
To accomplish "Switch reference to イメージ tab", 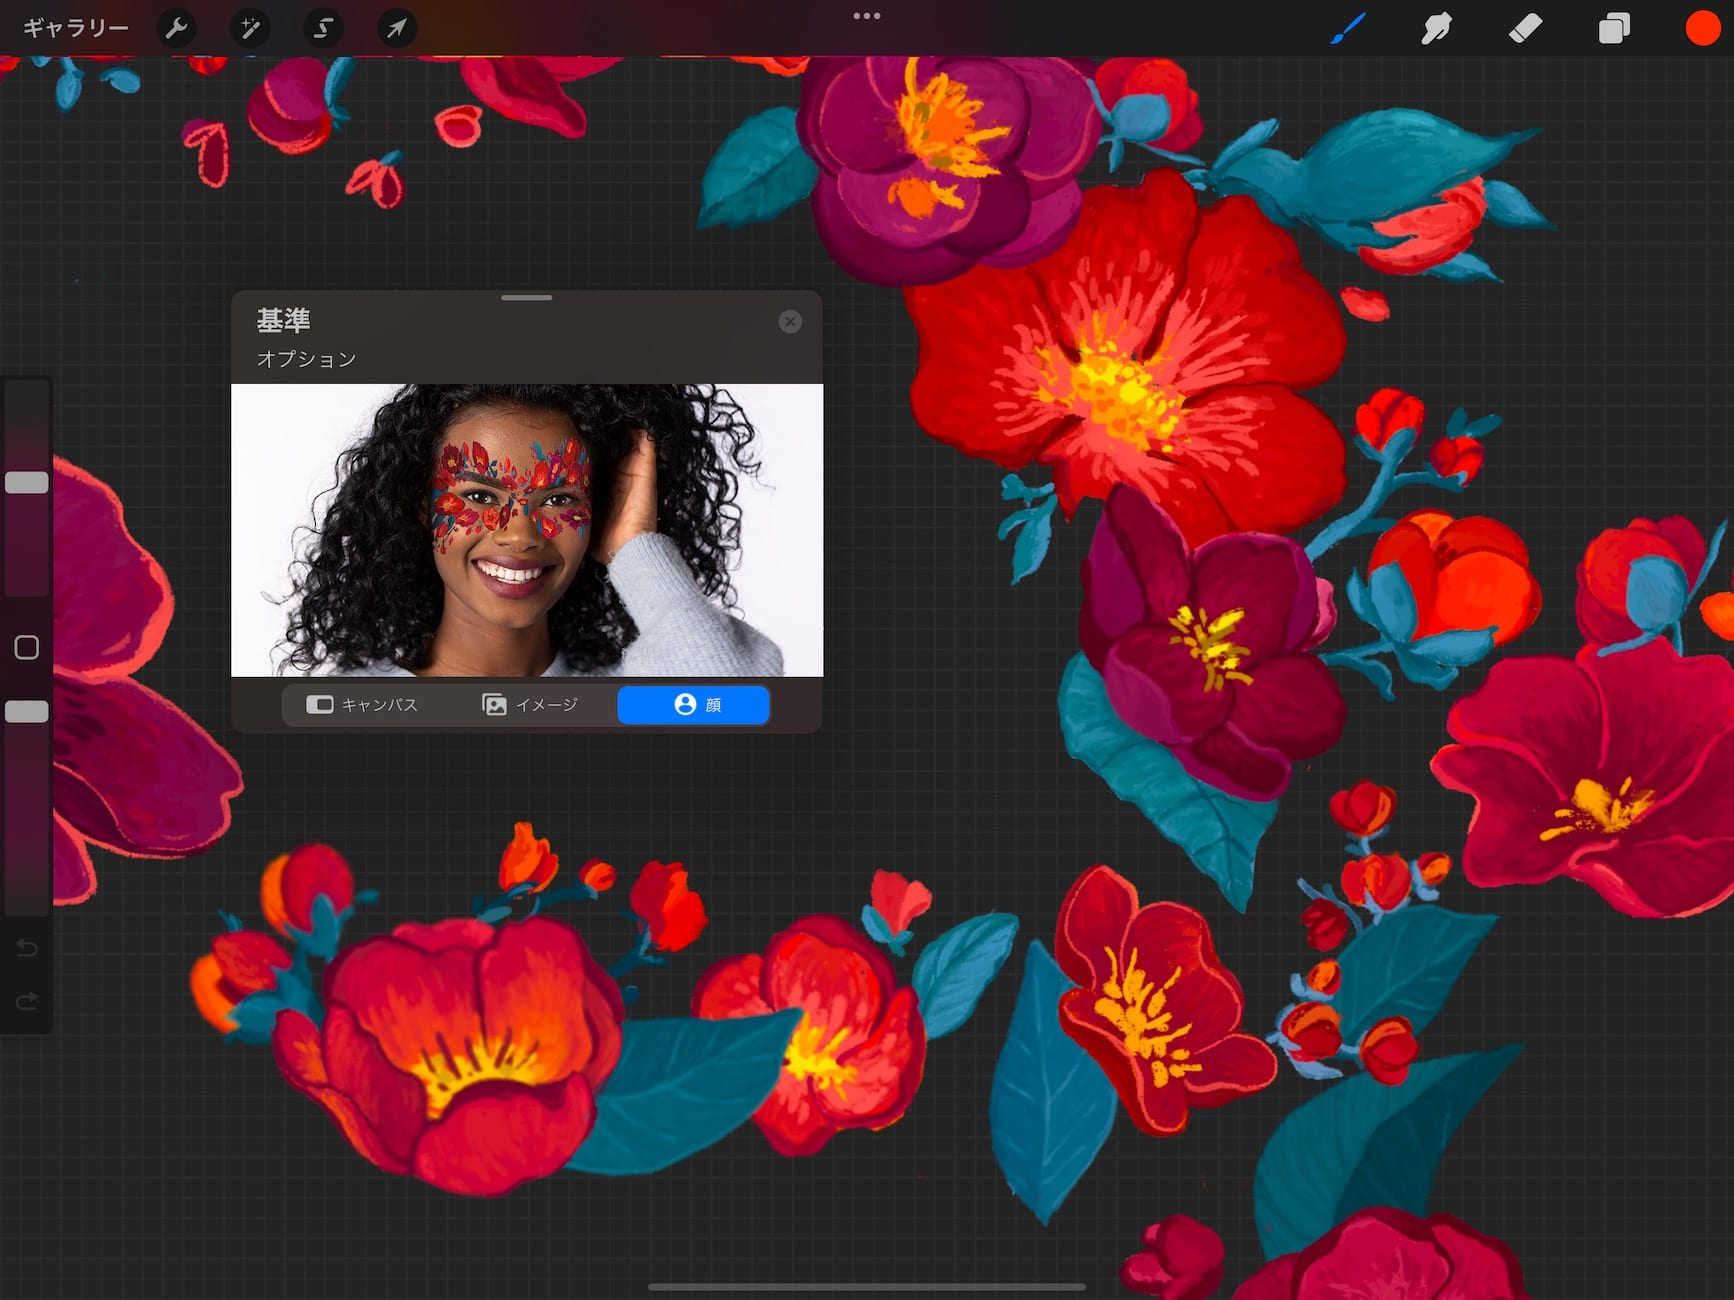I will (531, 705).
